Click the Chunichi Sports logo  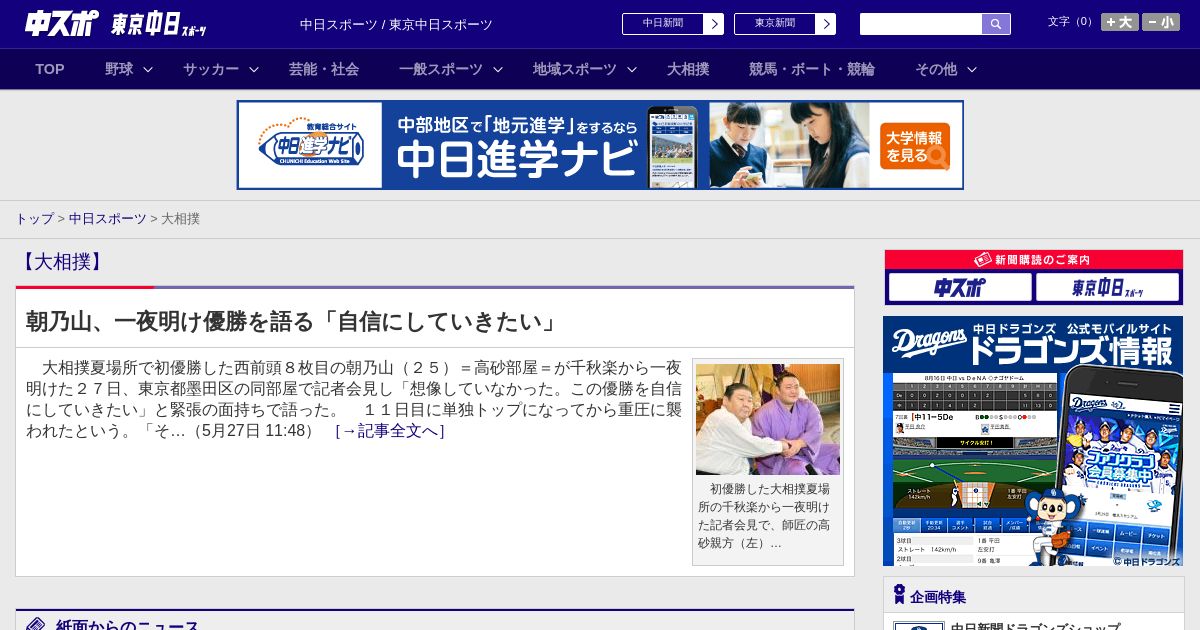[x=62, y=23]
